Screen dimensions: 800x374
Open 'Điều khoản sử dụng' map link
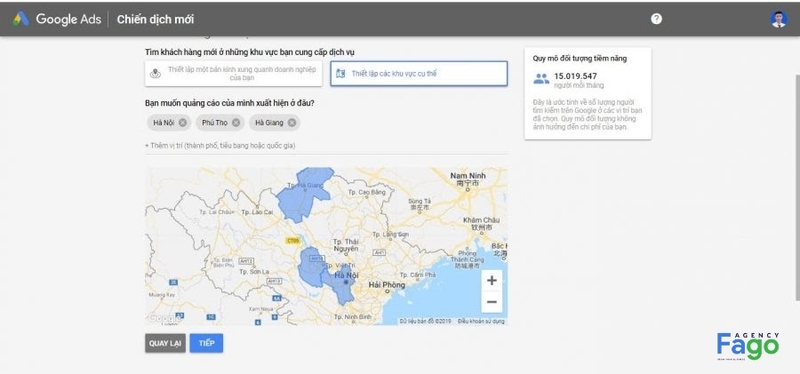pyautogui.click(x=481, y=321)
